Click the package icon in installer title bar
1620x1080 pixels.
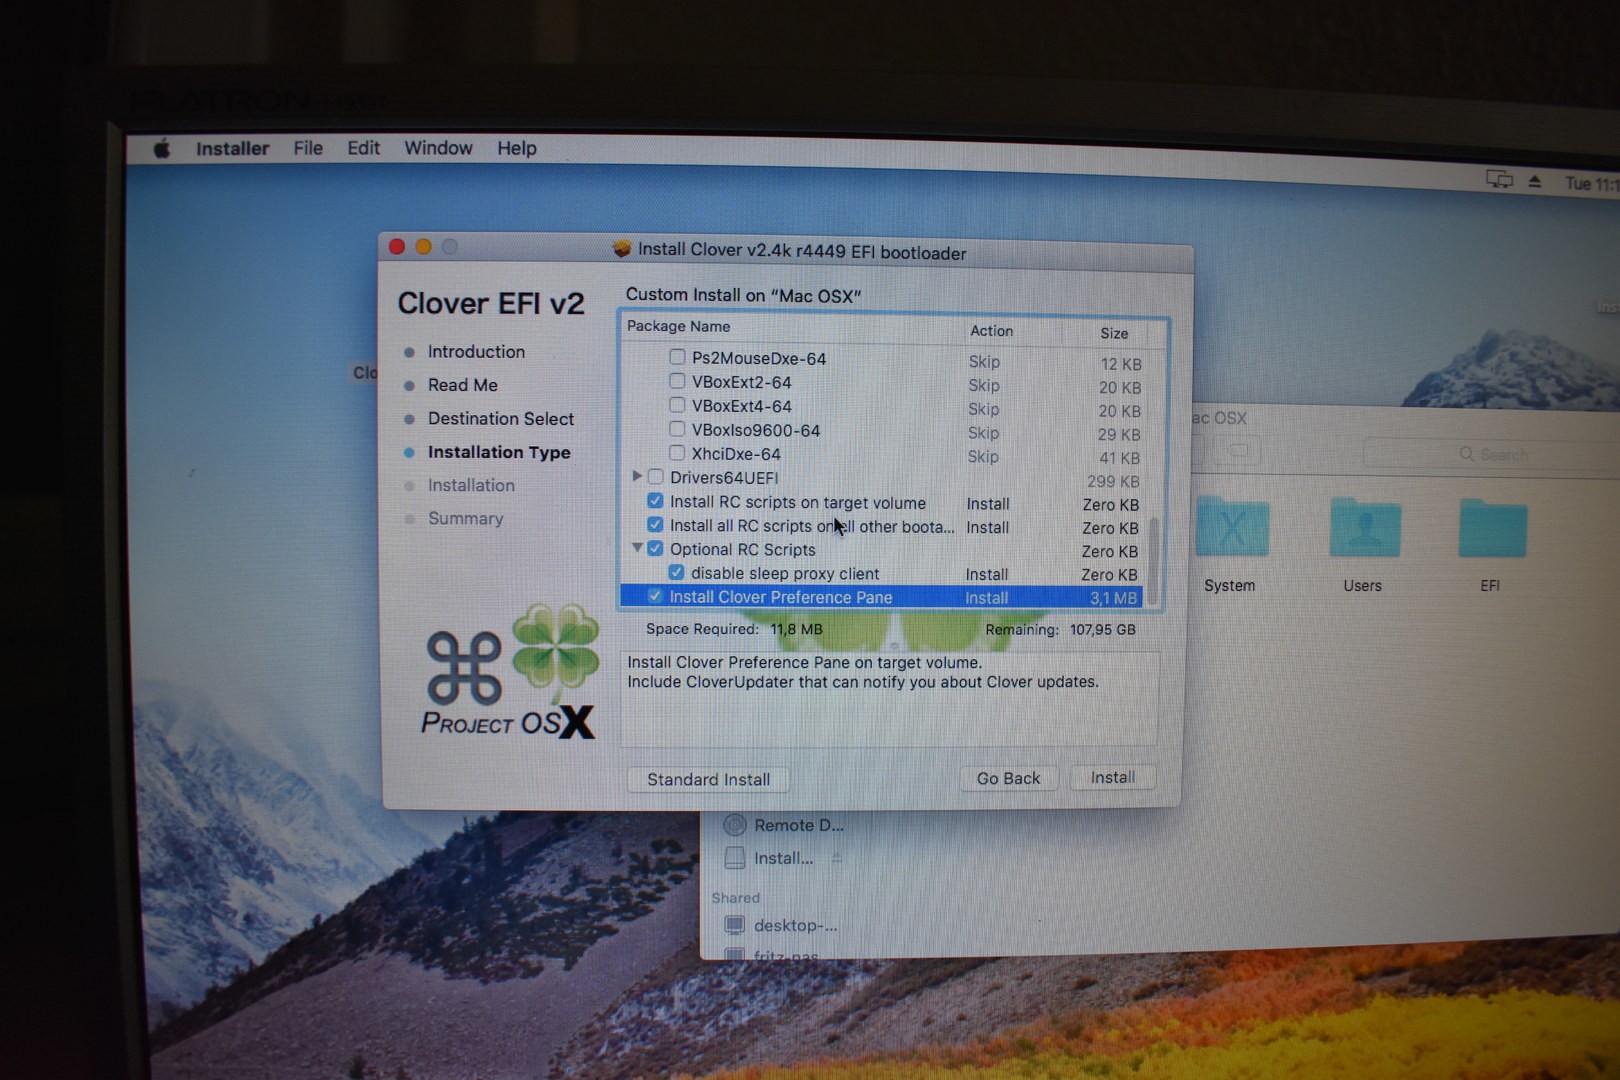tap(622, 249)
